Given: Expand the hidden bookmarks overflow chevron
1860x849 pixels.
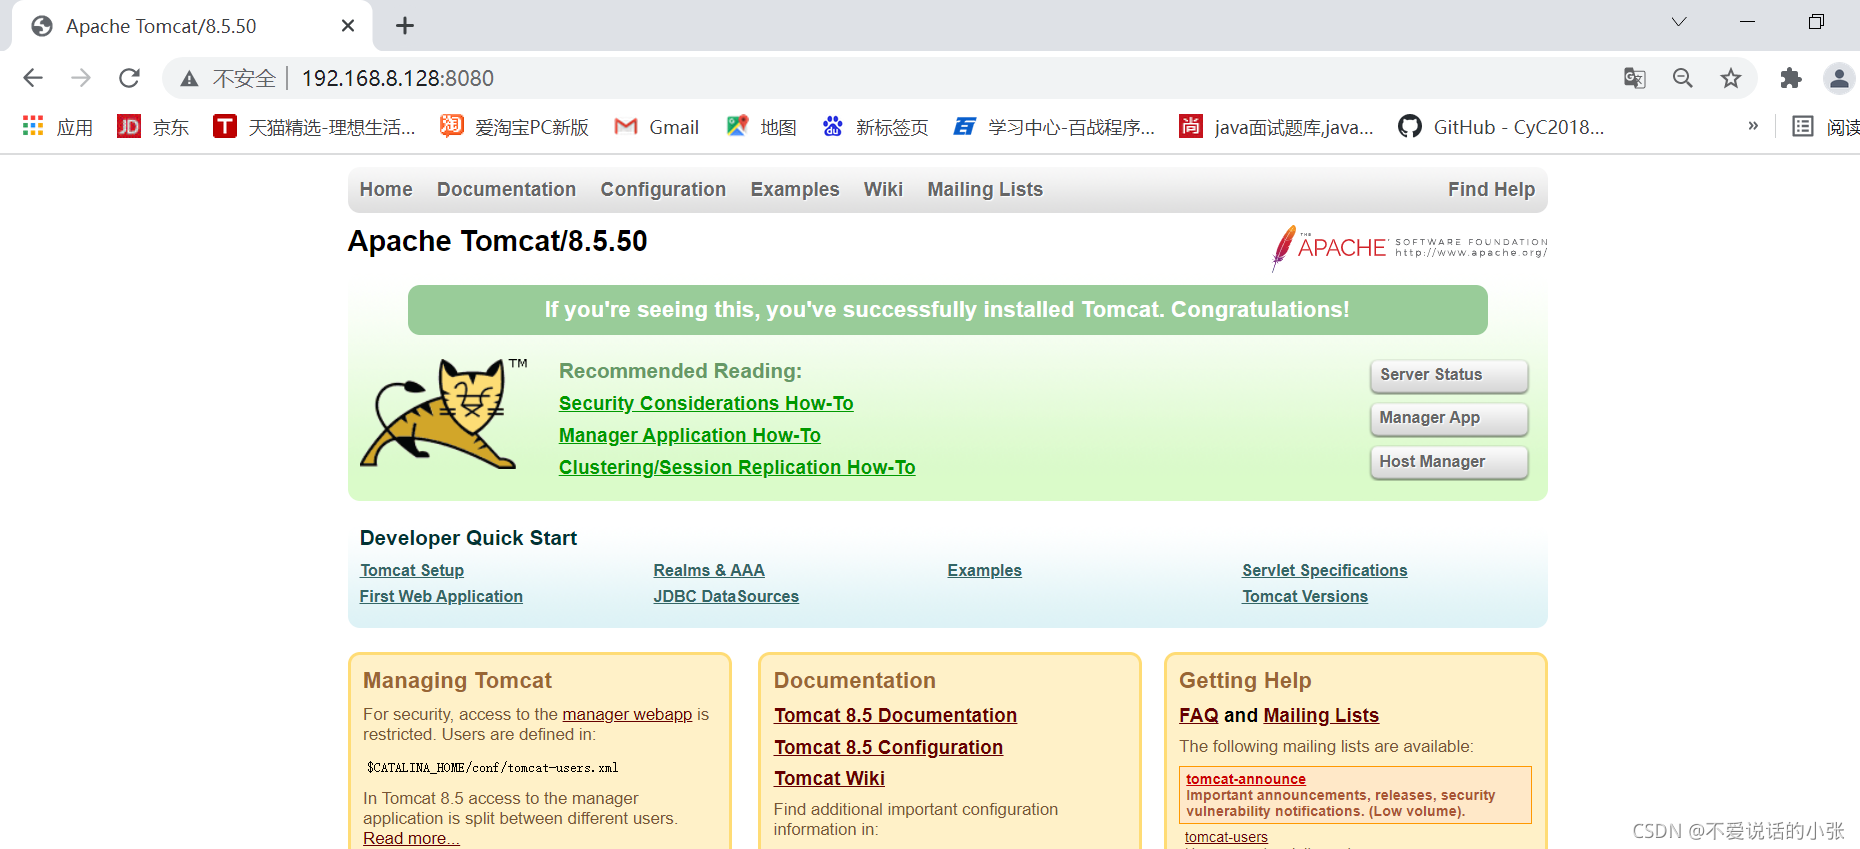Looking at the screenshot, I should pos(1753,126).
